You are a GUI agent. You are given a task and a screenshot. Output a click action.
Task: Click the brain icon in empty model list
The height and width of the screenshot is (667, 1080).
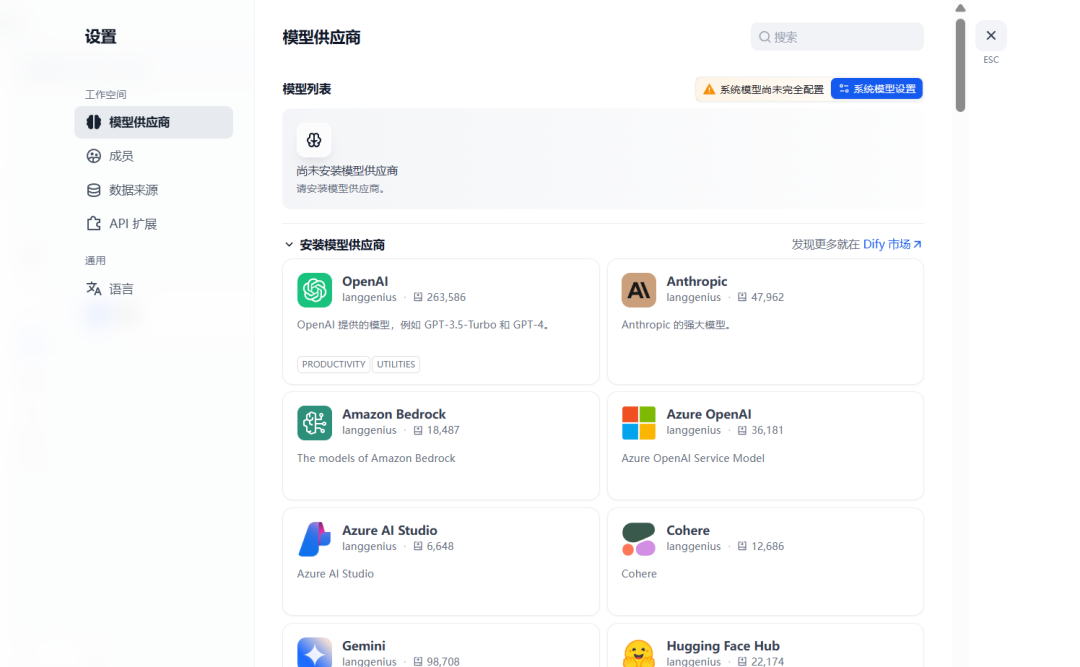tap(314, 140)
